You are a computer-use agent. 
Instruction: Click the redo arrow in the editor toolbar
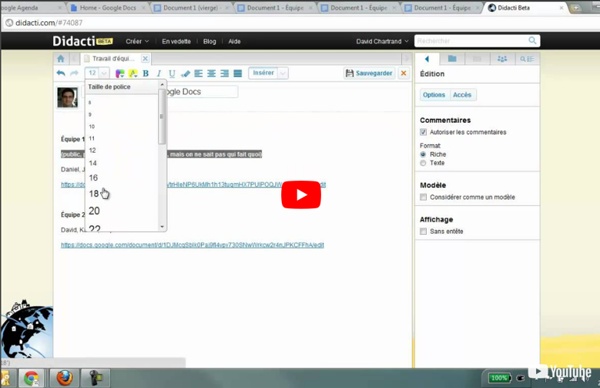click(x=74, y=73)
